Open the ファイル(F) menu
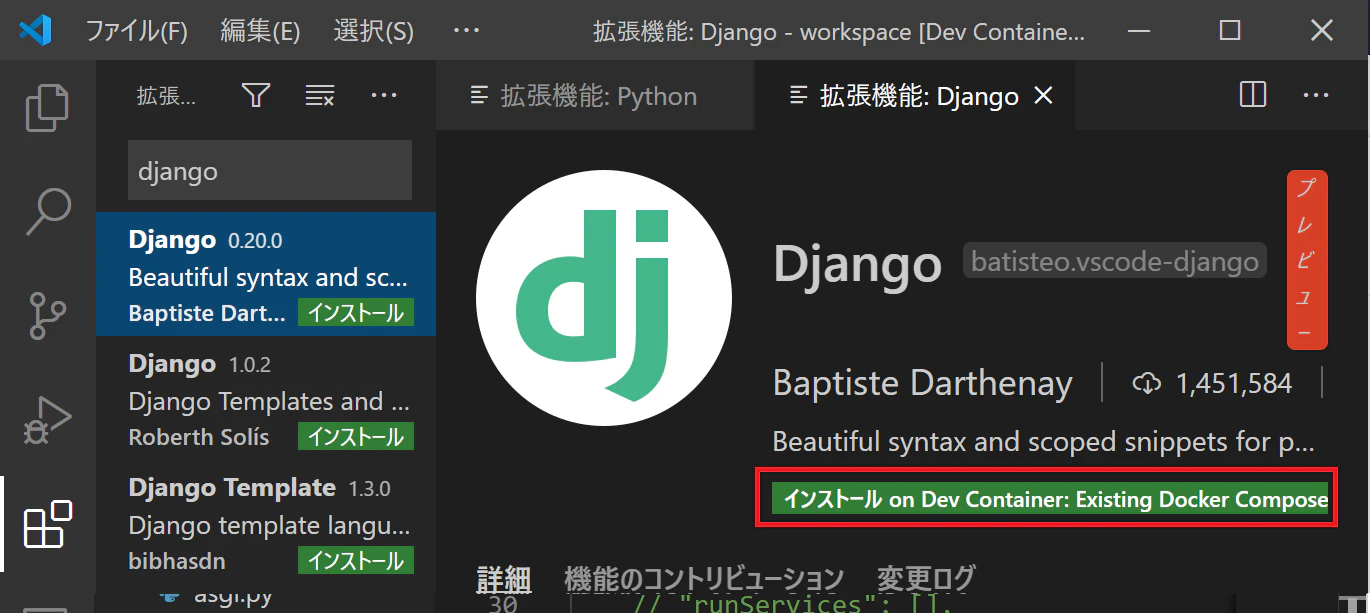The height and width of the screenshot is (613, 1370). click(x=136, y=31)
